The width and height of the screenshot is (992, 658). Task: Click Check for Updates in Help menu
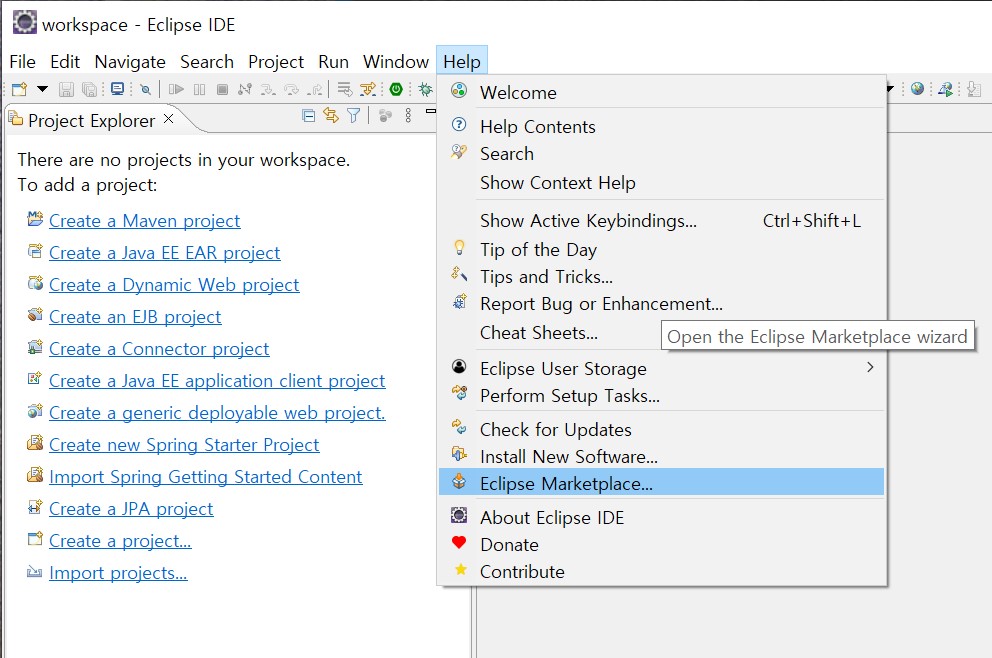[x=555, y=430]
